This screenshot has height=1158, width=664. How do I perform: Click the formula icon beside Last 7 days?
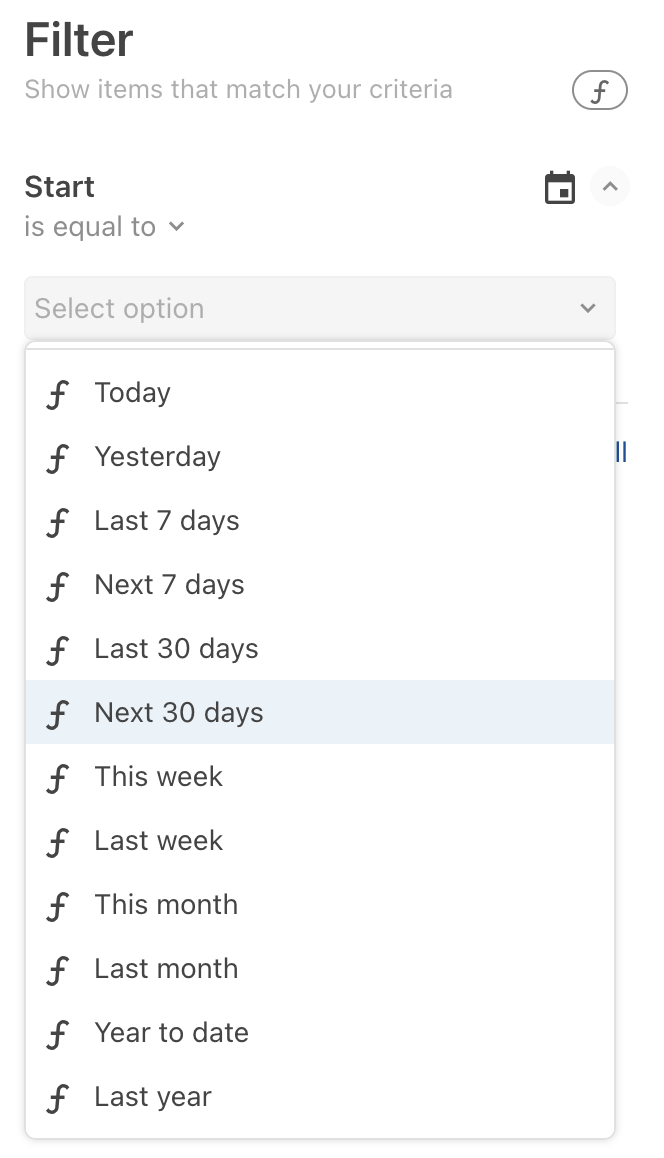pyautogui.click(x=58, y=523)
